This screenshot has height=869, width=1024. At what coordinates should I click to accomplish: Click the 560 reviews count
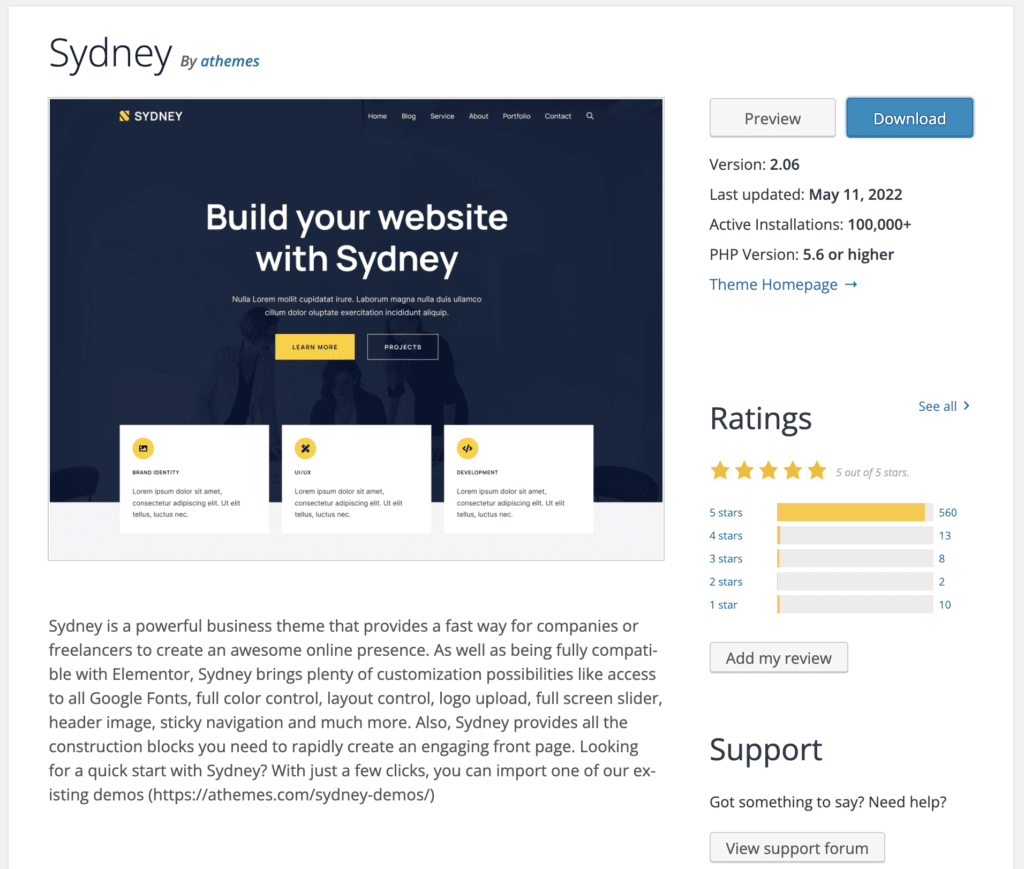click(x=948, y=513)
